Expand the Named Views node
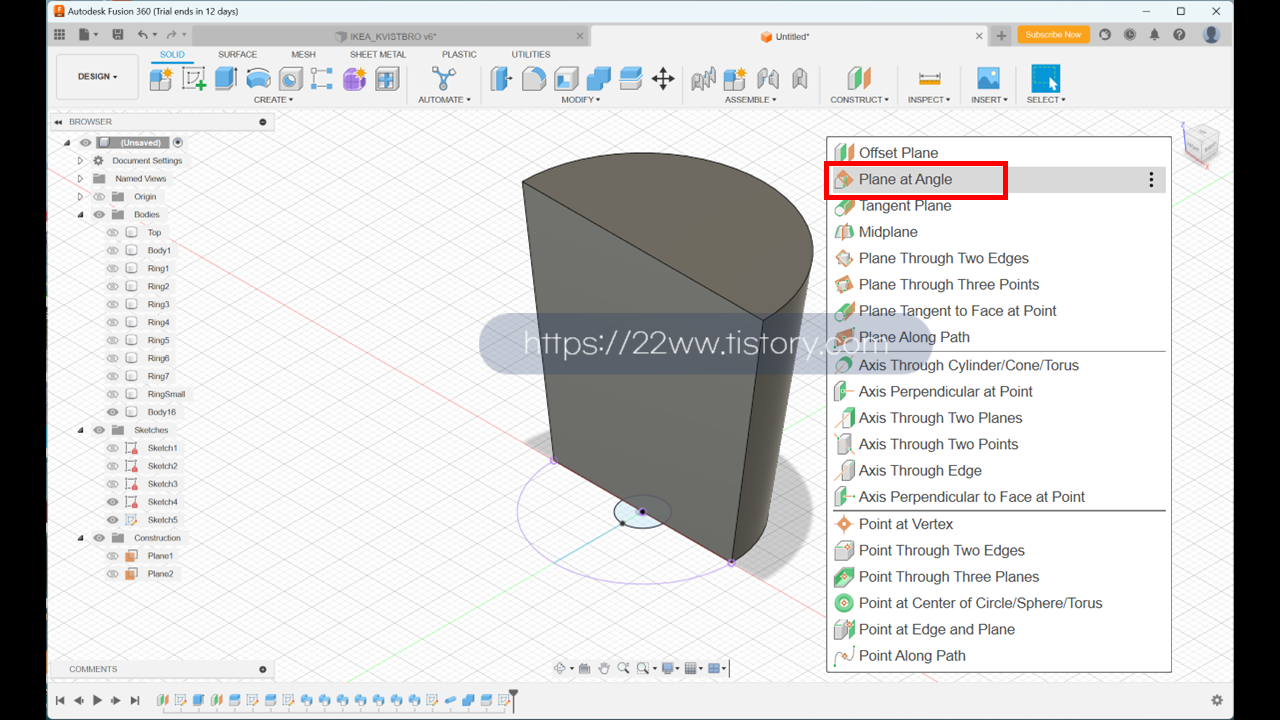The width and height of the screenshot is (1280, 720). 80,178
